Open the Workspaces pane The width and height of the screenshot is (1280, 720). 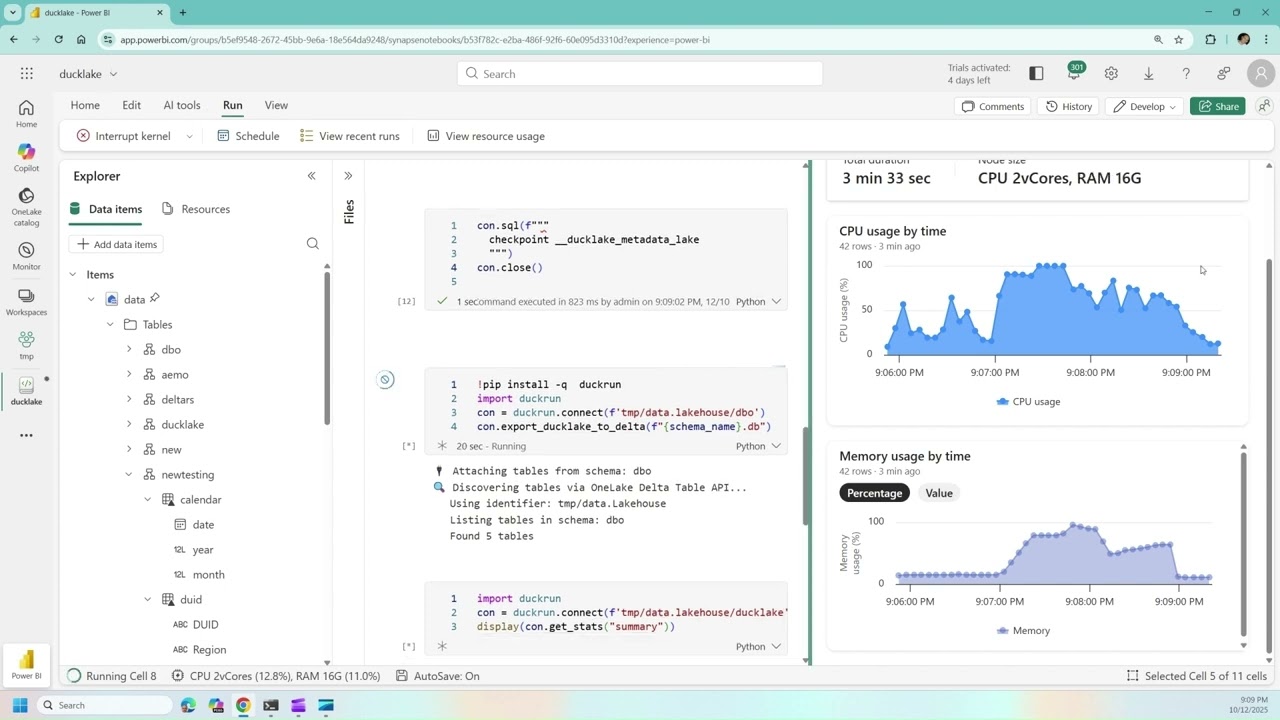(26, 302)
